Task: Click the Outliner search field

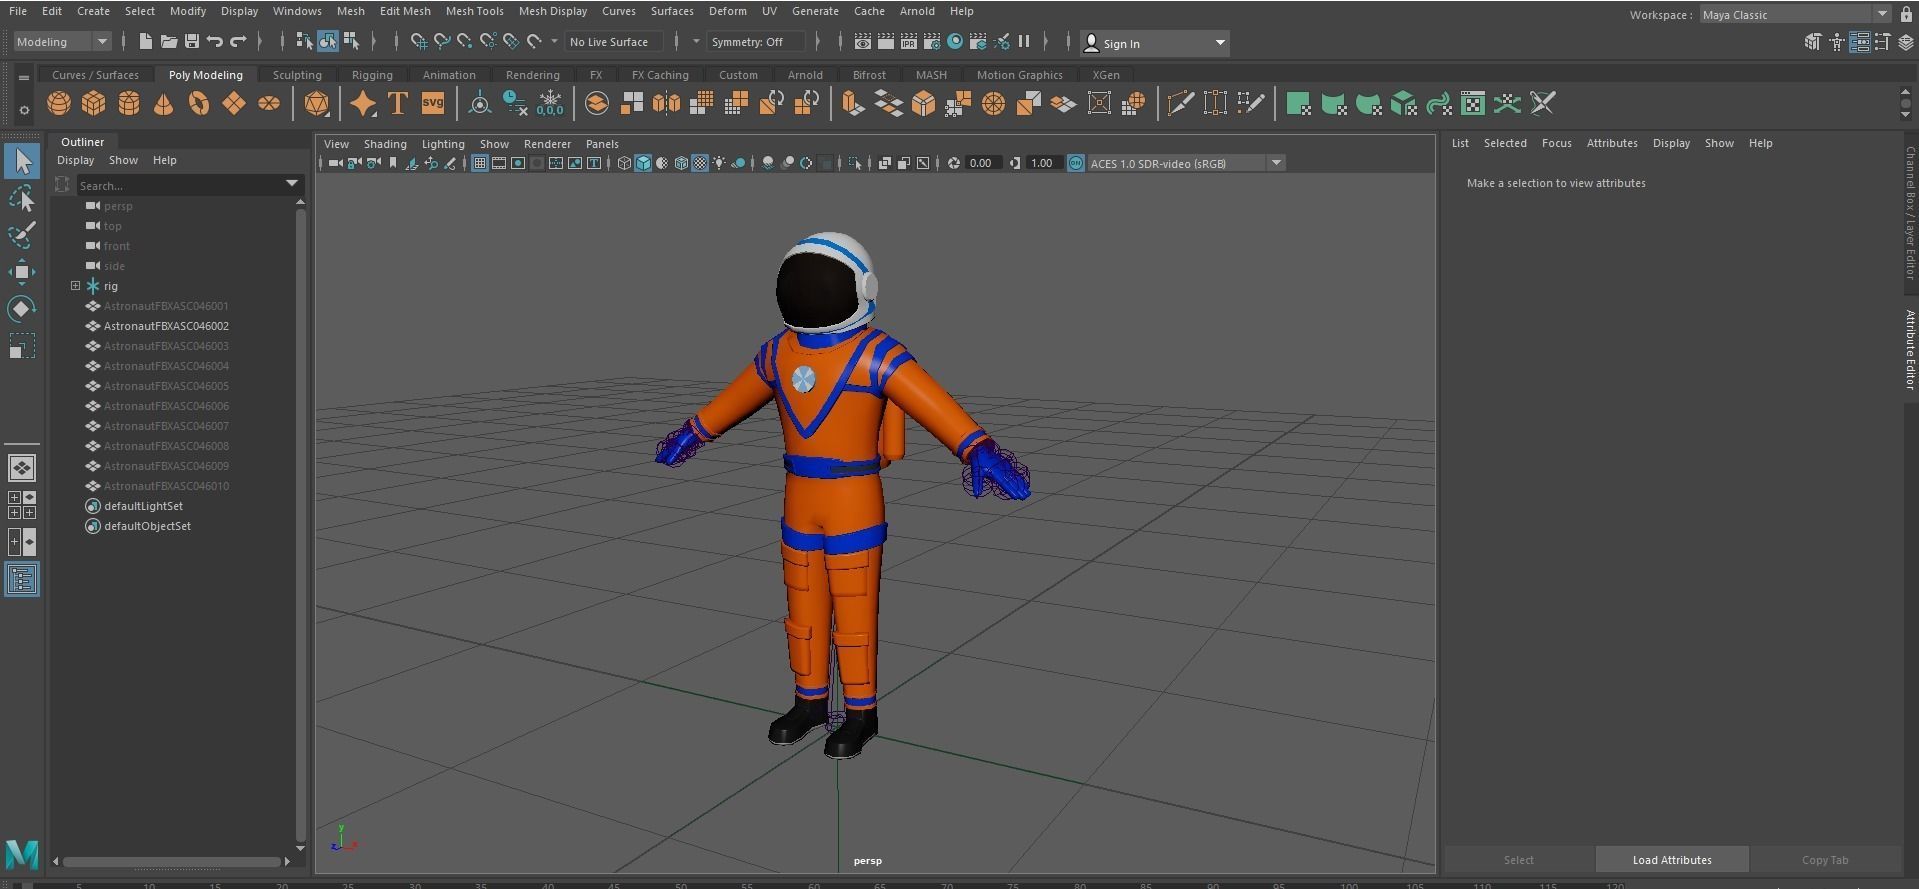Action: (x=180, y=185)
